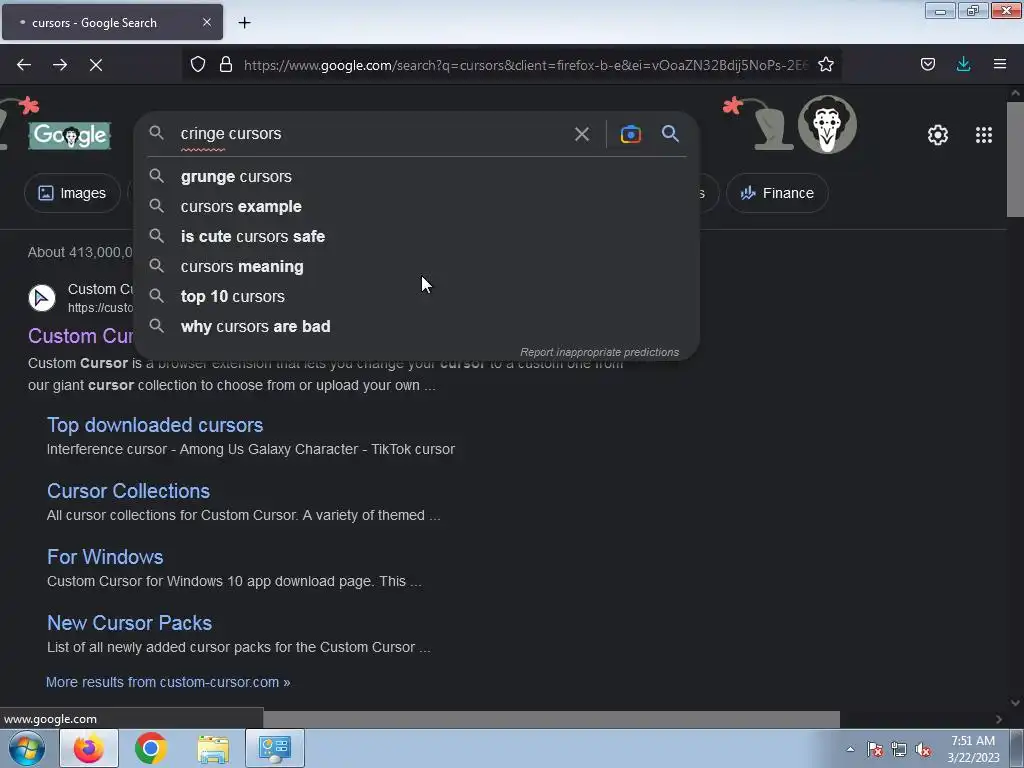The height and width of the screenshot is (768, 1024).
Task: Click the vertical page scrollbar thumb
Action: [1015, 160]
